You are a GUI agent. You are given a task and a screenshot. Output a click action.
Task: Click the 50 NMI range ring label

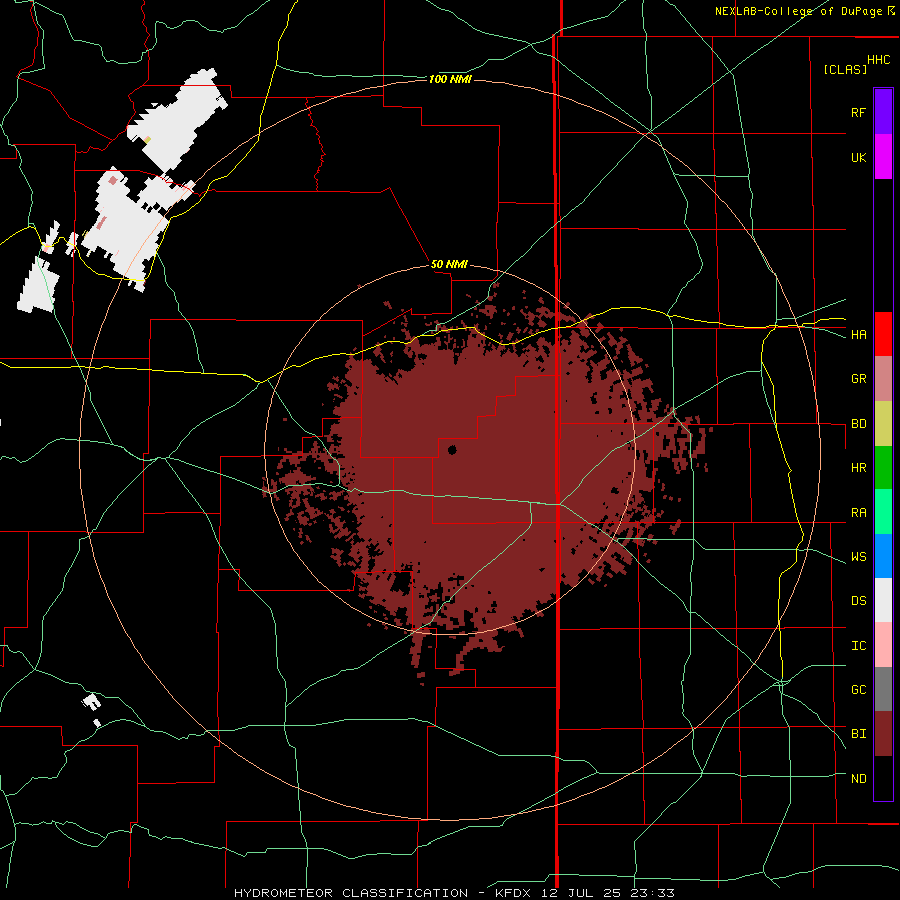(x=449, y=265)
